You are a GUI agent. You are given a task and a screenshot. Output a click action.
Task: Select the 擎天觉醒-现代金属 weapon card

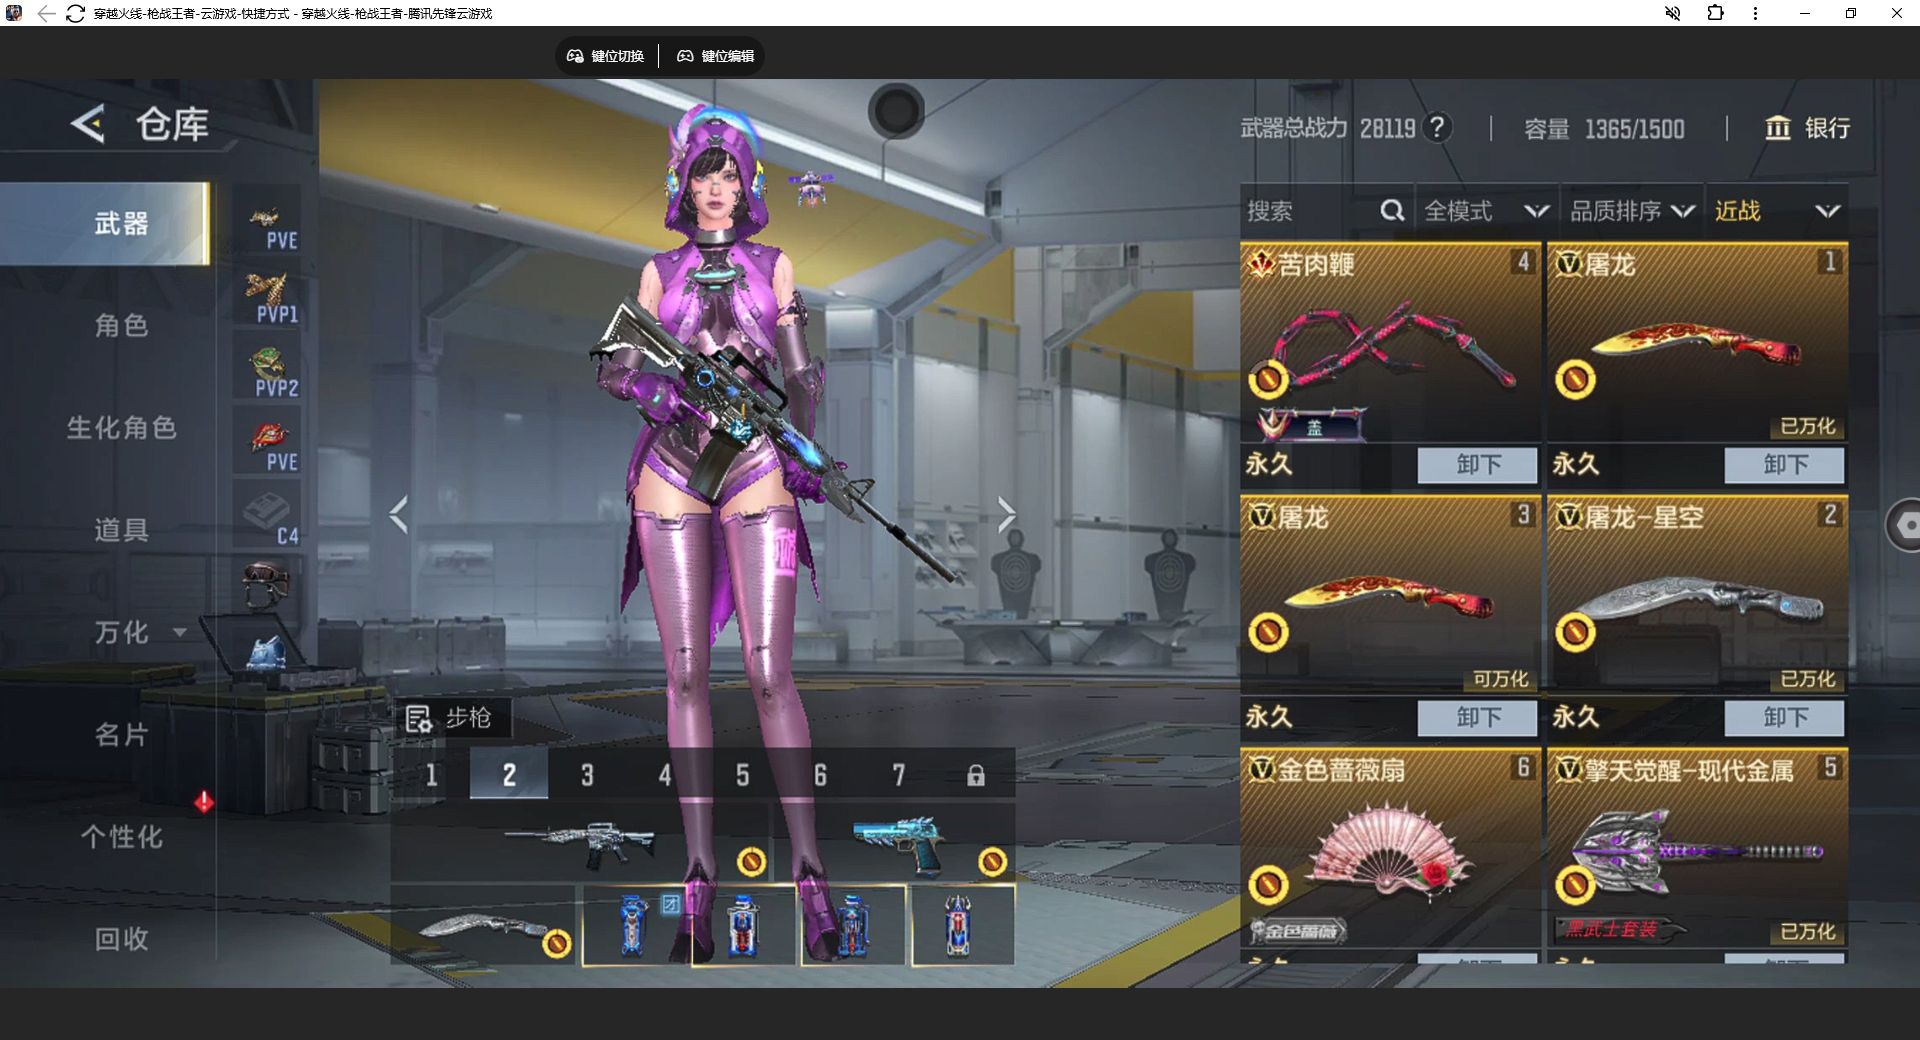coord(1697,848)
